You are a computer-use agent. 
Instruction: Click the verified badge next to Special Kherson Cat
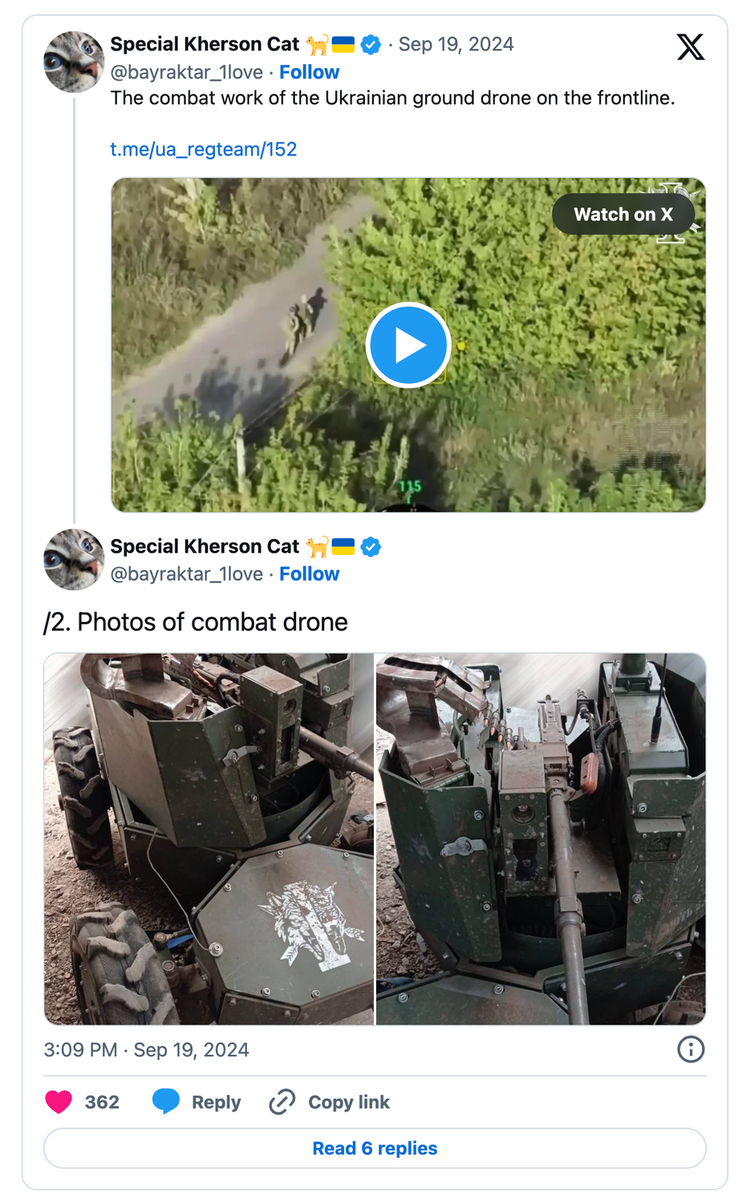(x=370, y=44)
